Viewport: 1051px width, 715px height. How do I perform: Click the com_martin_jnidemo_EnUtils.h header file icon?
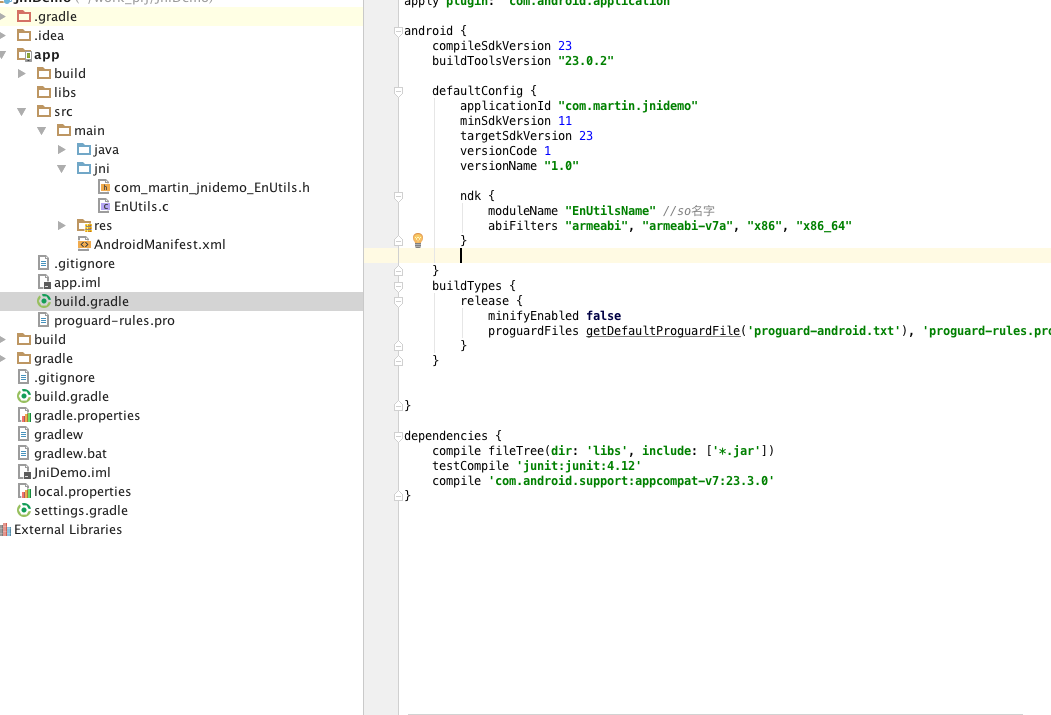(x=104, y=187)
